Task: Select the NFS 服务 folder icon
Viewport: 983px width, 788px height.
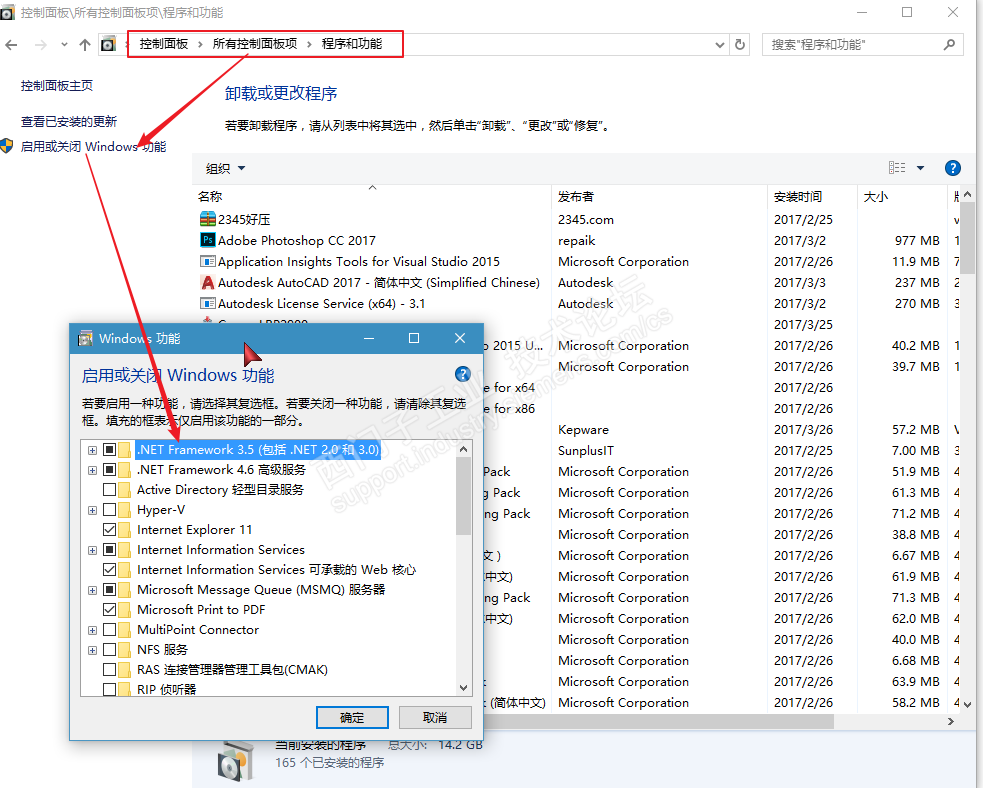Action: click(125, 649)
